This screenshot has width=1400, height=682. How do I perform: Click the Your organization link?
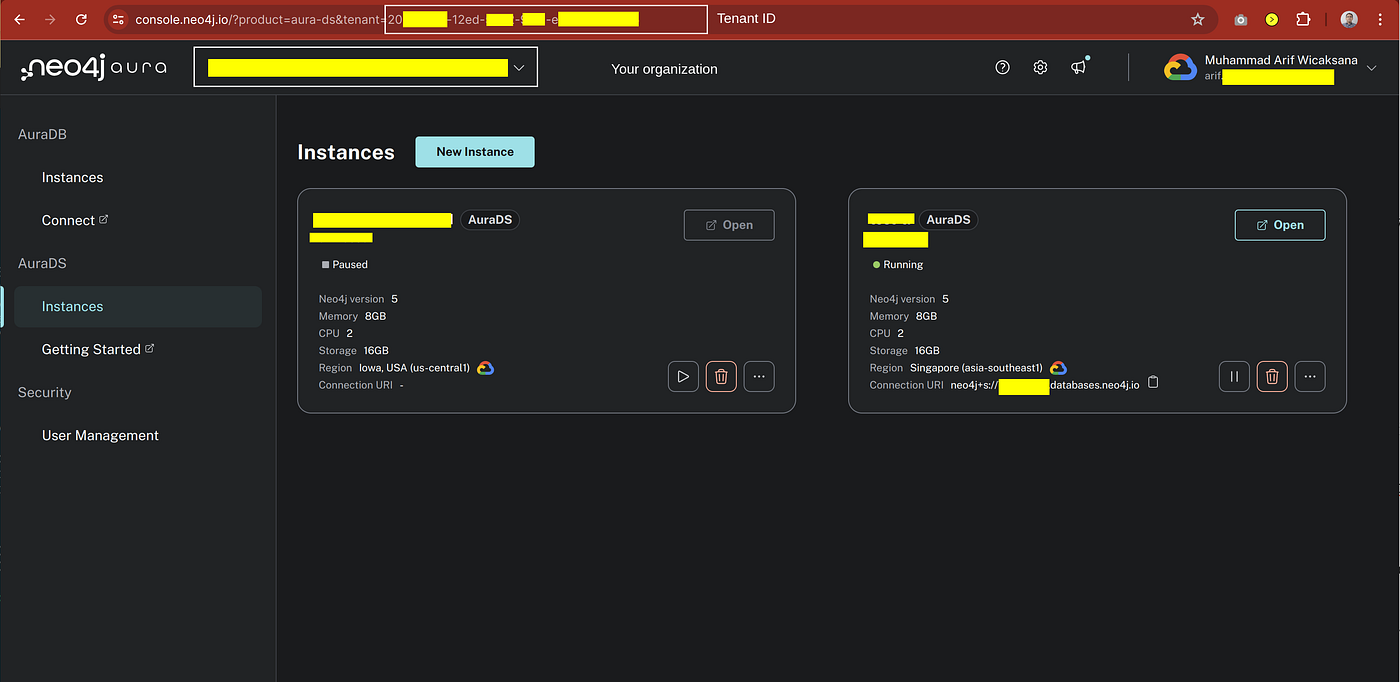tap(664, 69)
